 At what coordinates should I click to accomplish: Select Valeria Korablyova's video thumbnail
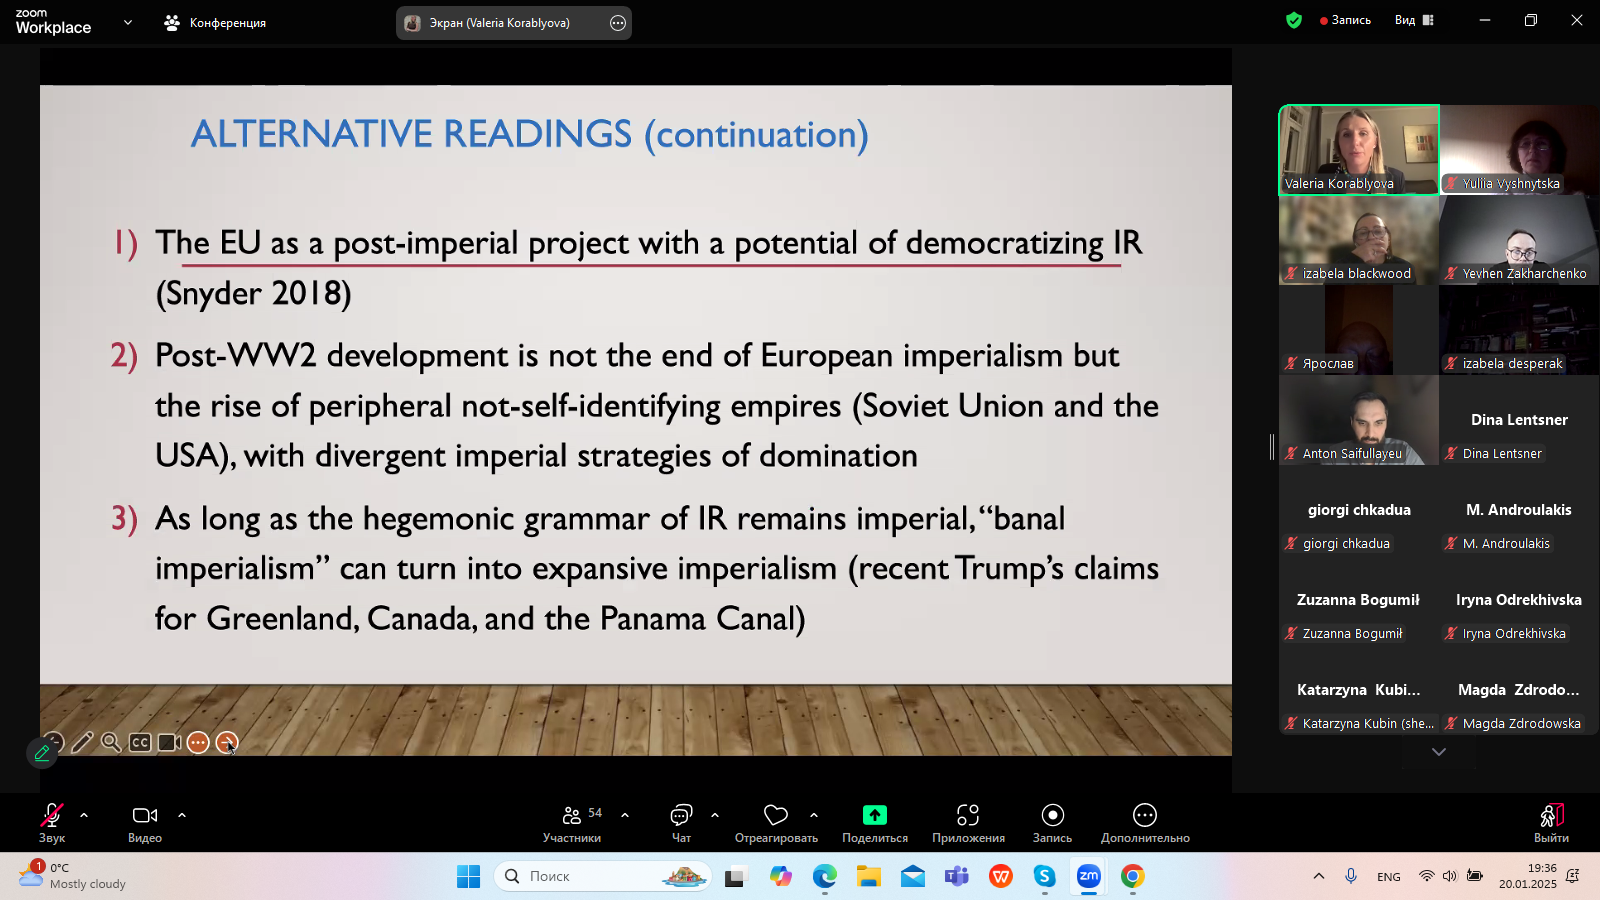pos(1359,149)
